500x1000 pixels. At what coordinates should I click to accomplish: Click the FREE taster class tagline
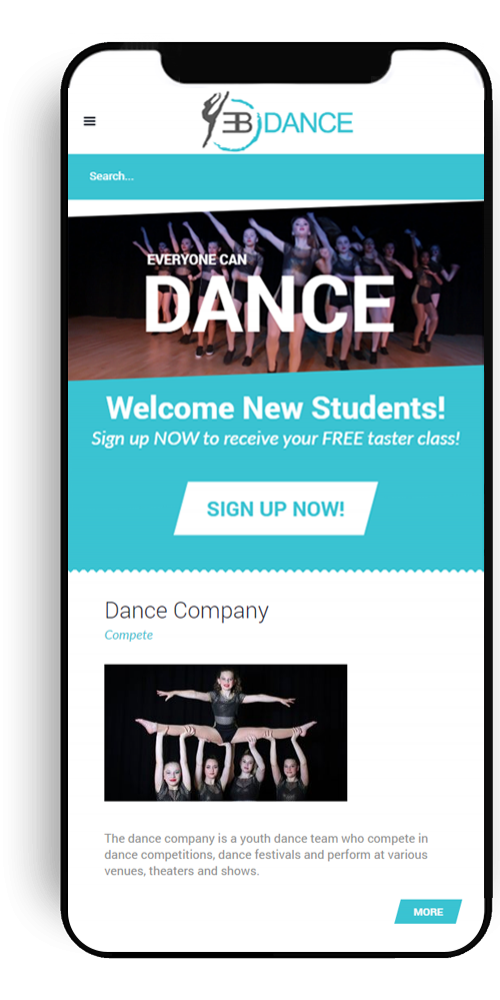coord(276,439)
